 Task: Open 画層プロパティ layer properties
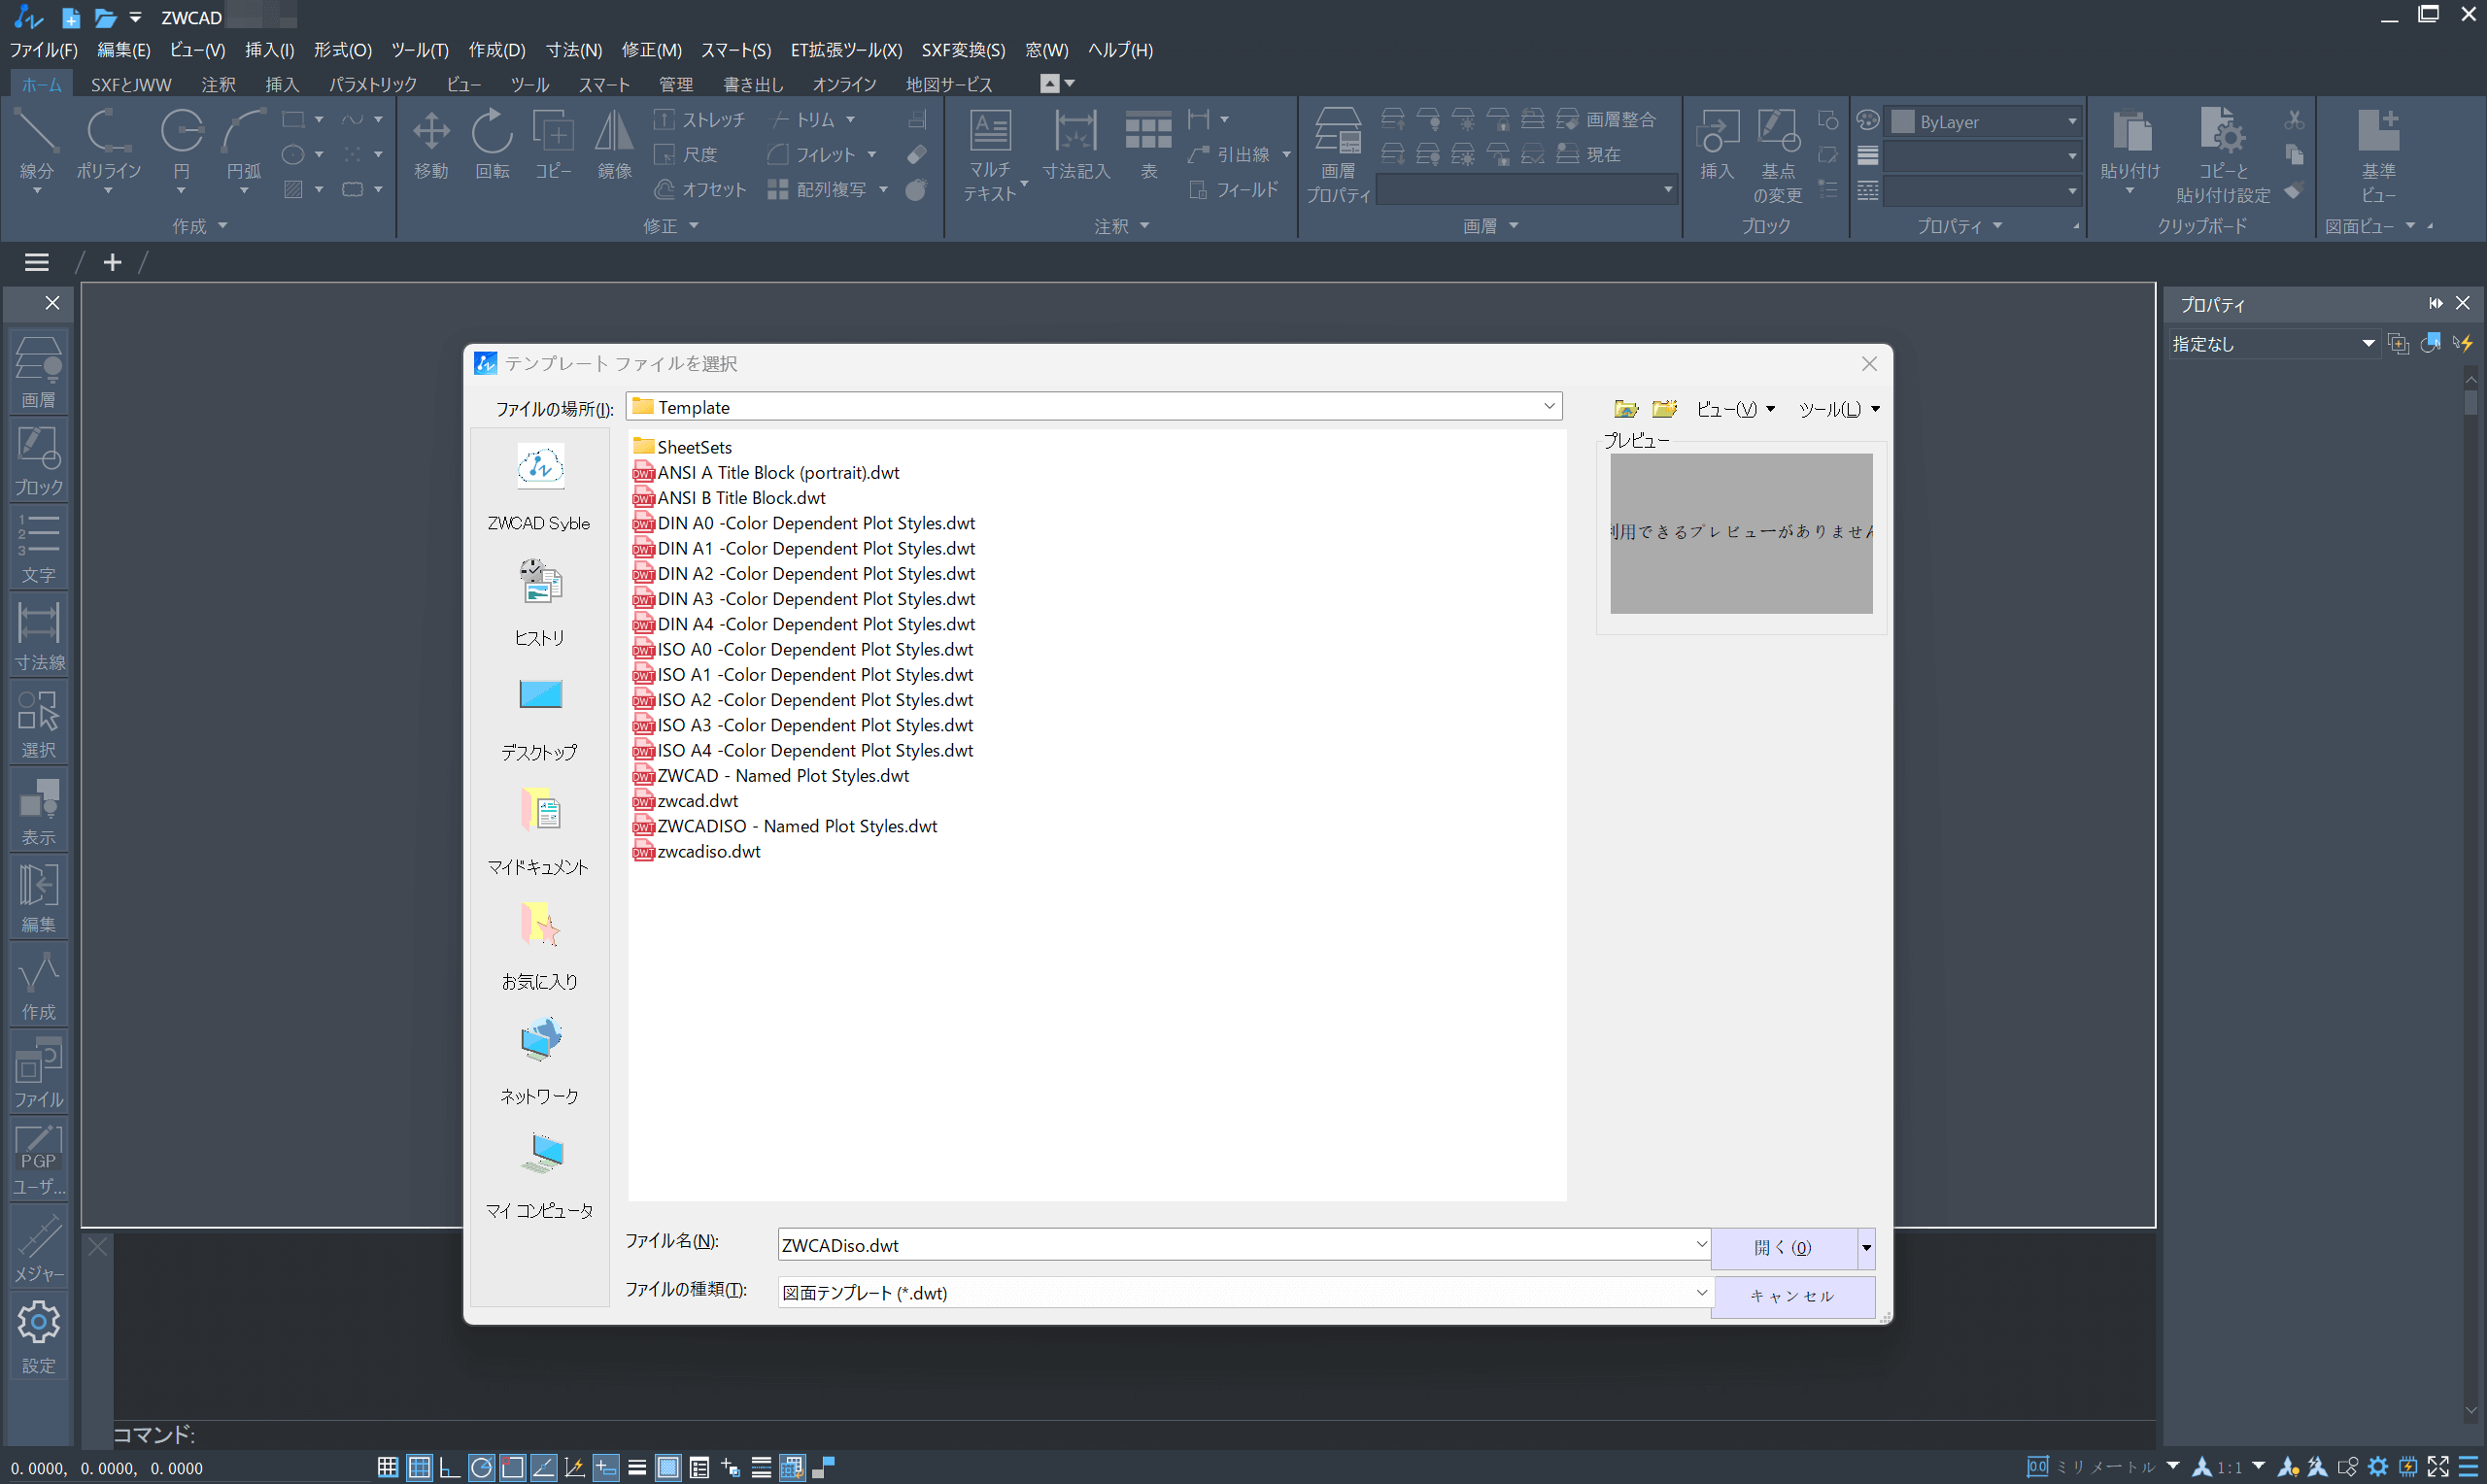pyautogui.click(x=1338, y=155)
